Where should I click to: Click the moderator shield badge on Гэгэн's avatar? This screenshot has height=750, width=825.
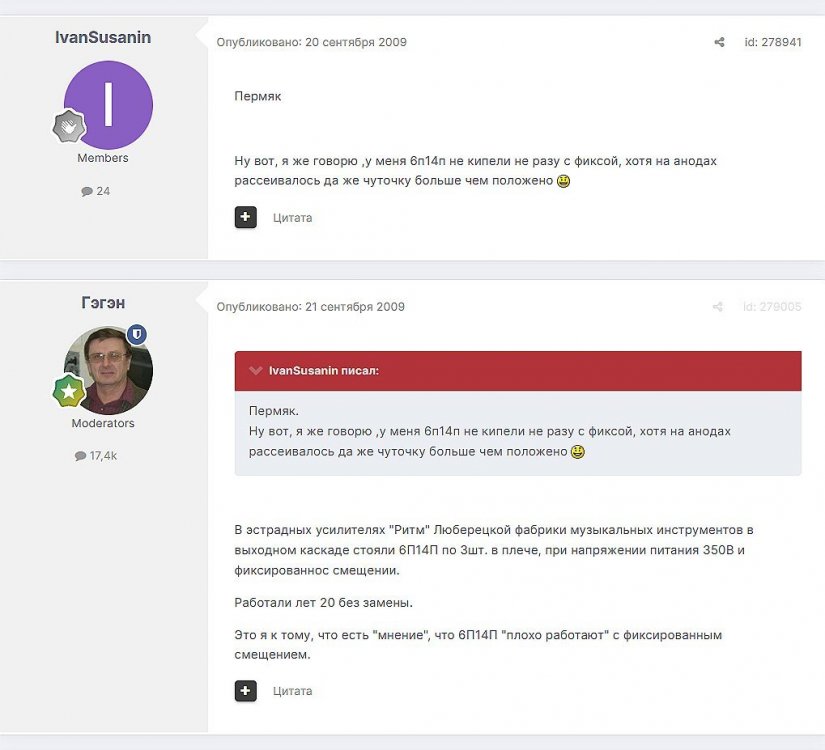coord(138,335)
